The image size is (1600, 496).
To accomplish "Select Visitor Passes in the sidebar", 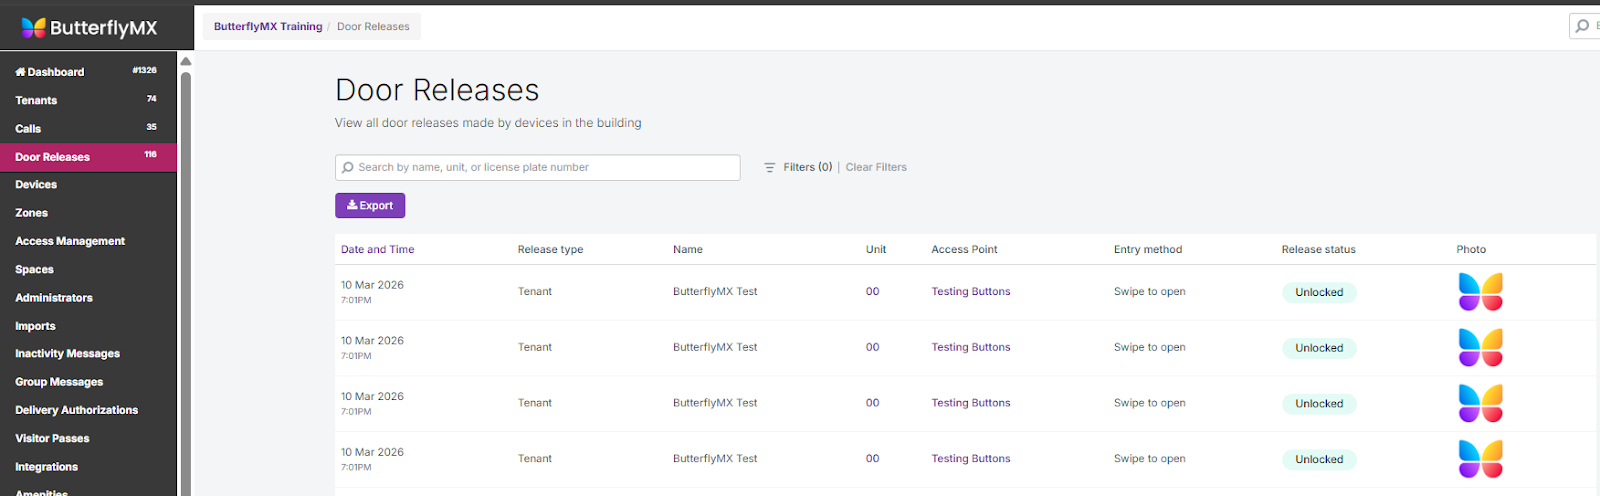I will [52, 438].
